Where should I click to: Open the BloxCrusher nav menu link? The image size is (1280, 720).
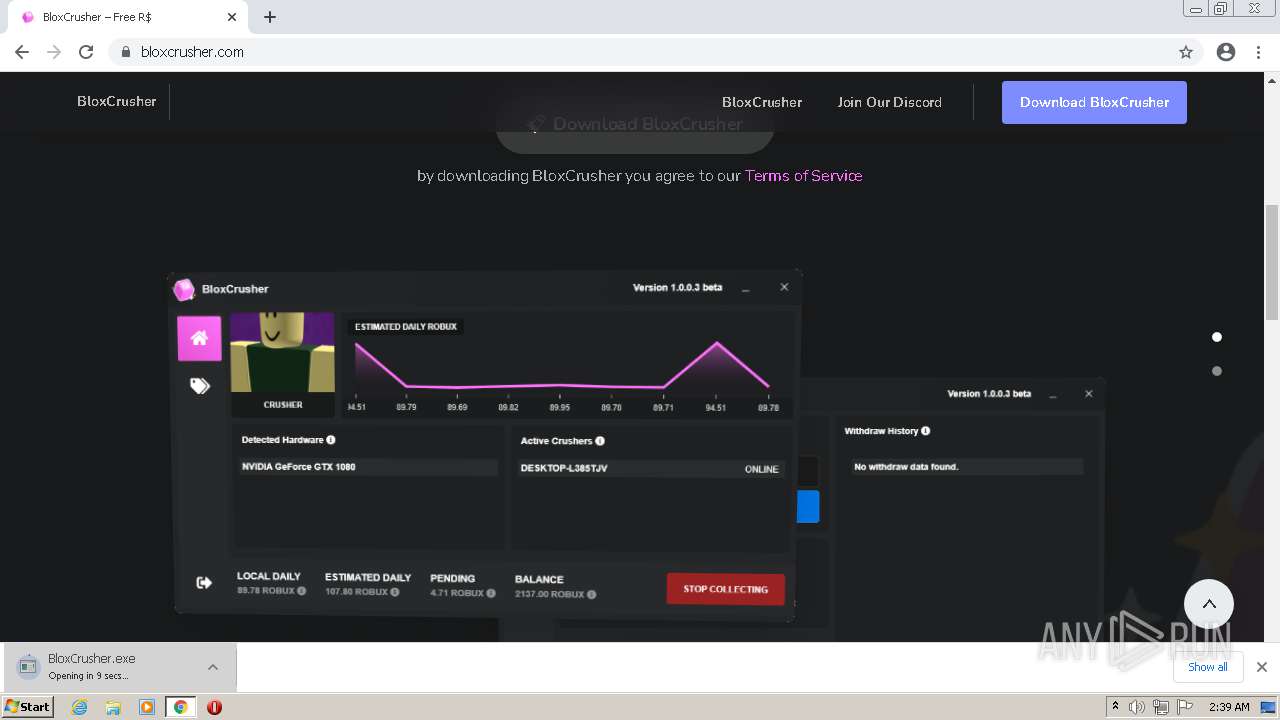[x=762, y=102]
